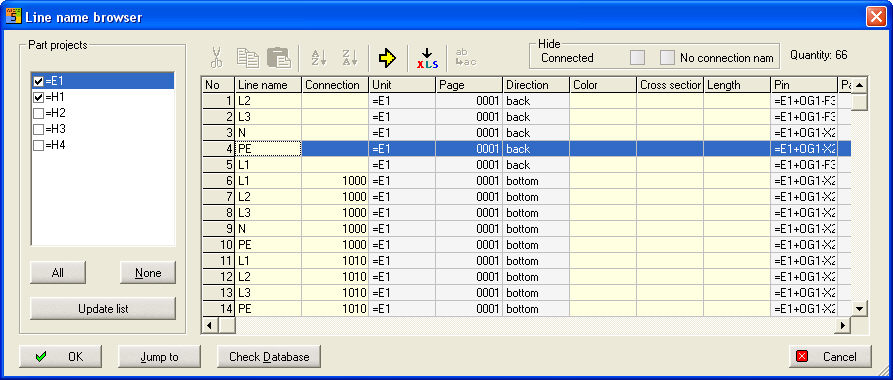Close the Line name browser window
The width and height of the screenshot is (893, 380).
875,17
